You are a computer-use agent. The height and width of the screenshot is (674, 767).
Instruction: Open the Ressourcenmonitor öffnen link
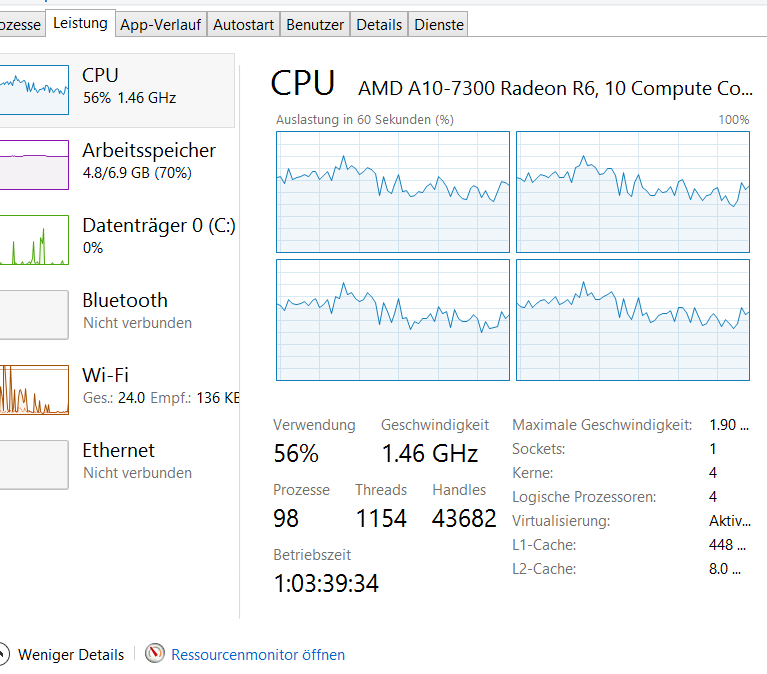point(258,654)
